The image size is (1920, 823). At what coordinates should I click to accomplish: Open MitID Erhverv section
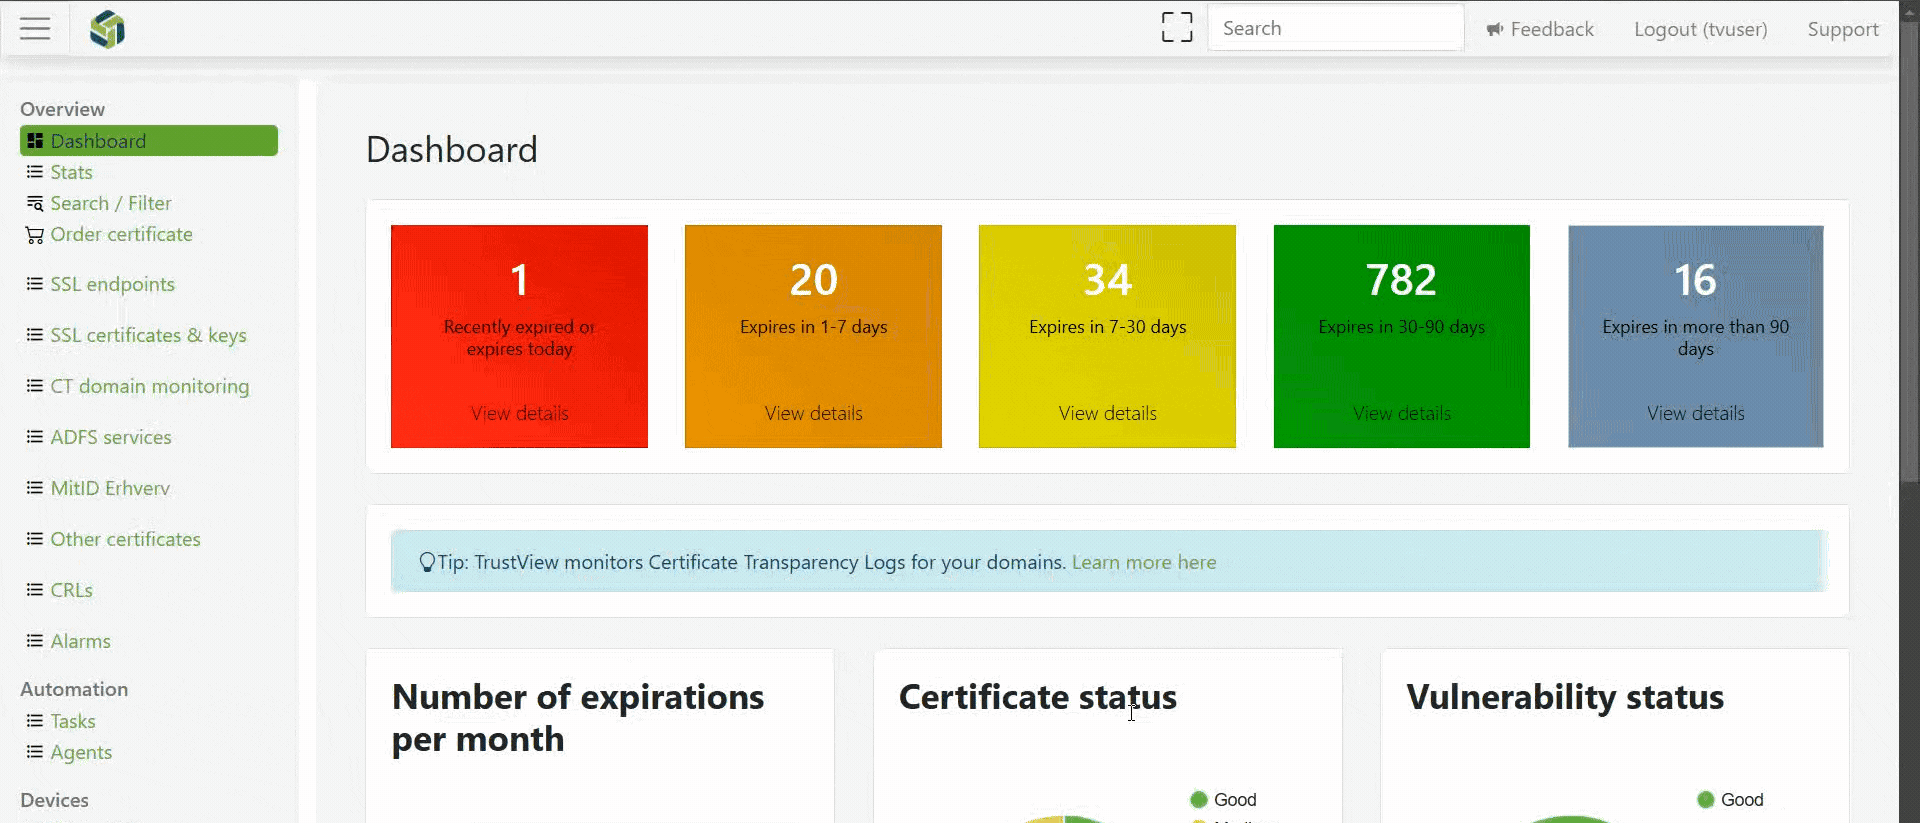[x=110, y=488]
